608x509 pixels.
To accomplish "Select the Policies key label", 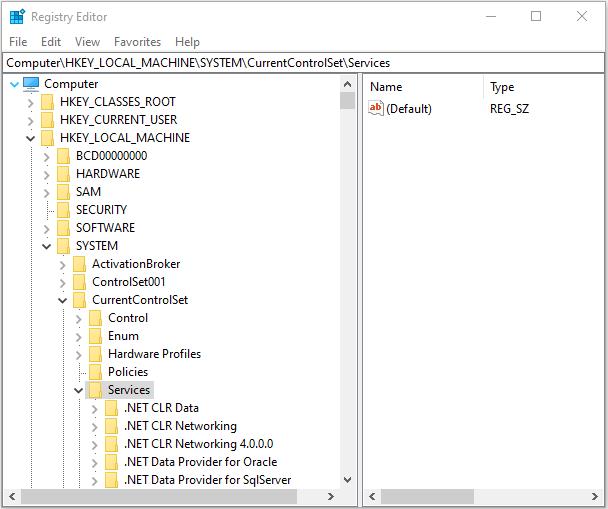I will pyautogui.click(x=128, y=372).
